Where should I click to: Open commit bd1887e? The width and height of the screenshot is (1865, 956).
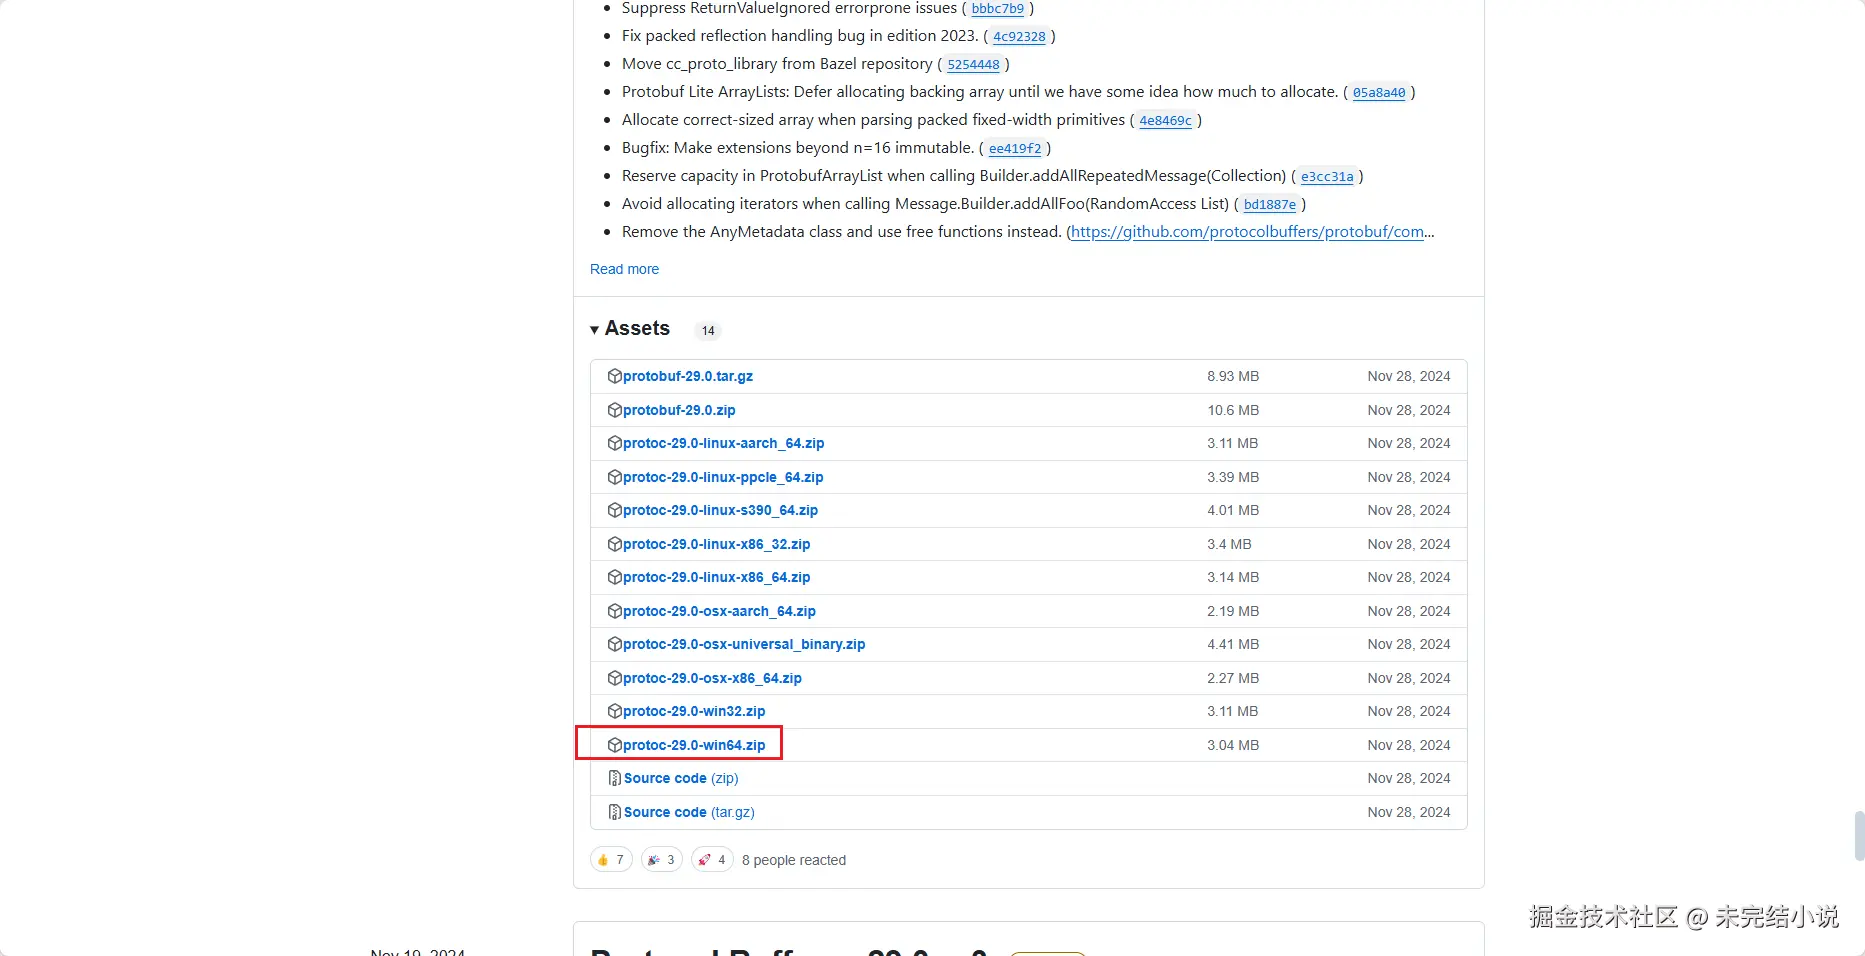pos(1270,204)
